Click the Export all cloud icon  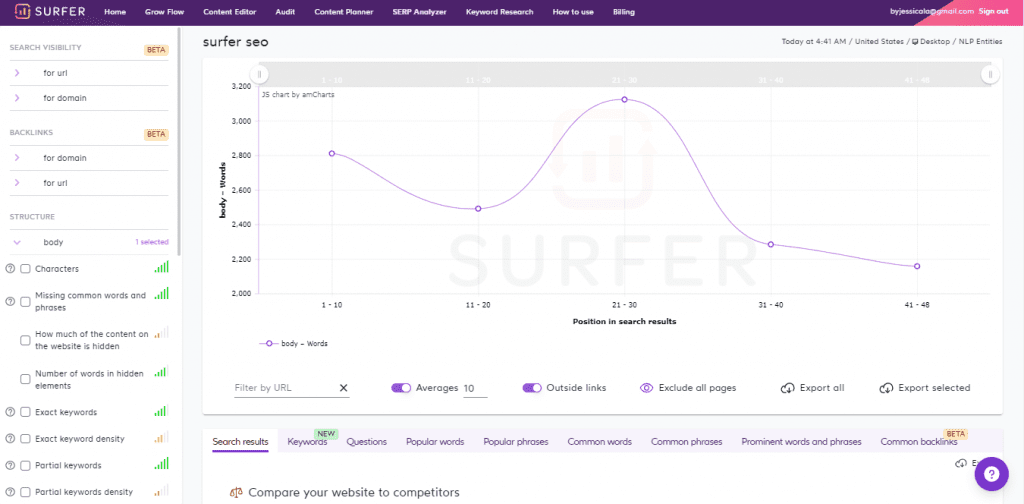tap(788, 388)
